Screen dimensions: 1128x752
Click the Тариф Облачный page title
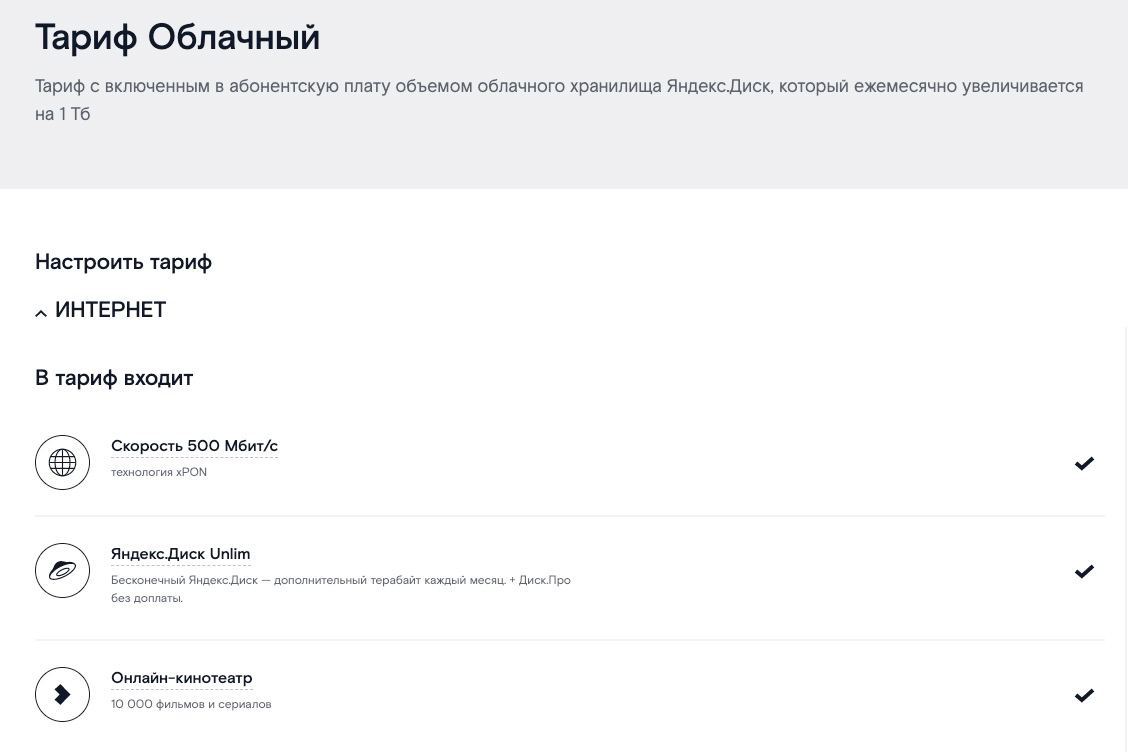pyautogui.click(x=178, y=37)
